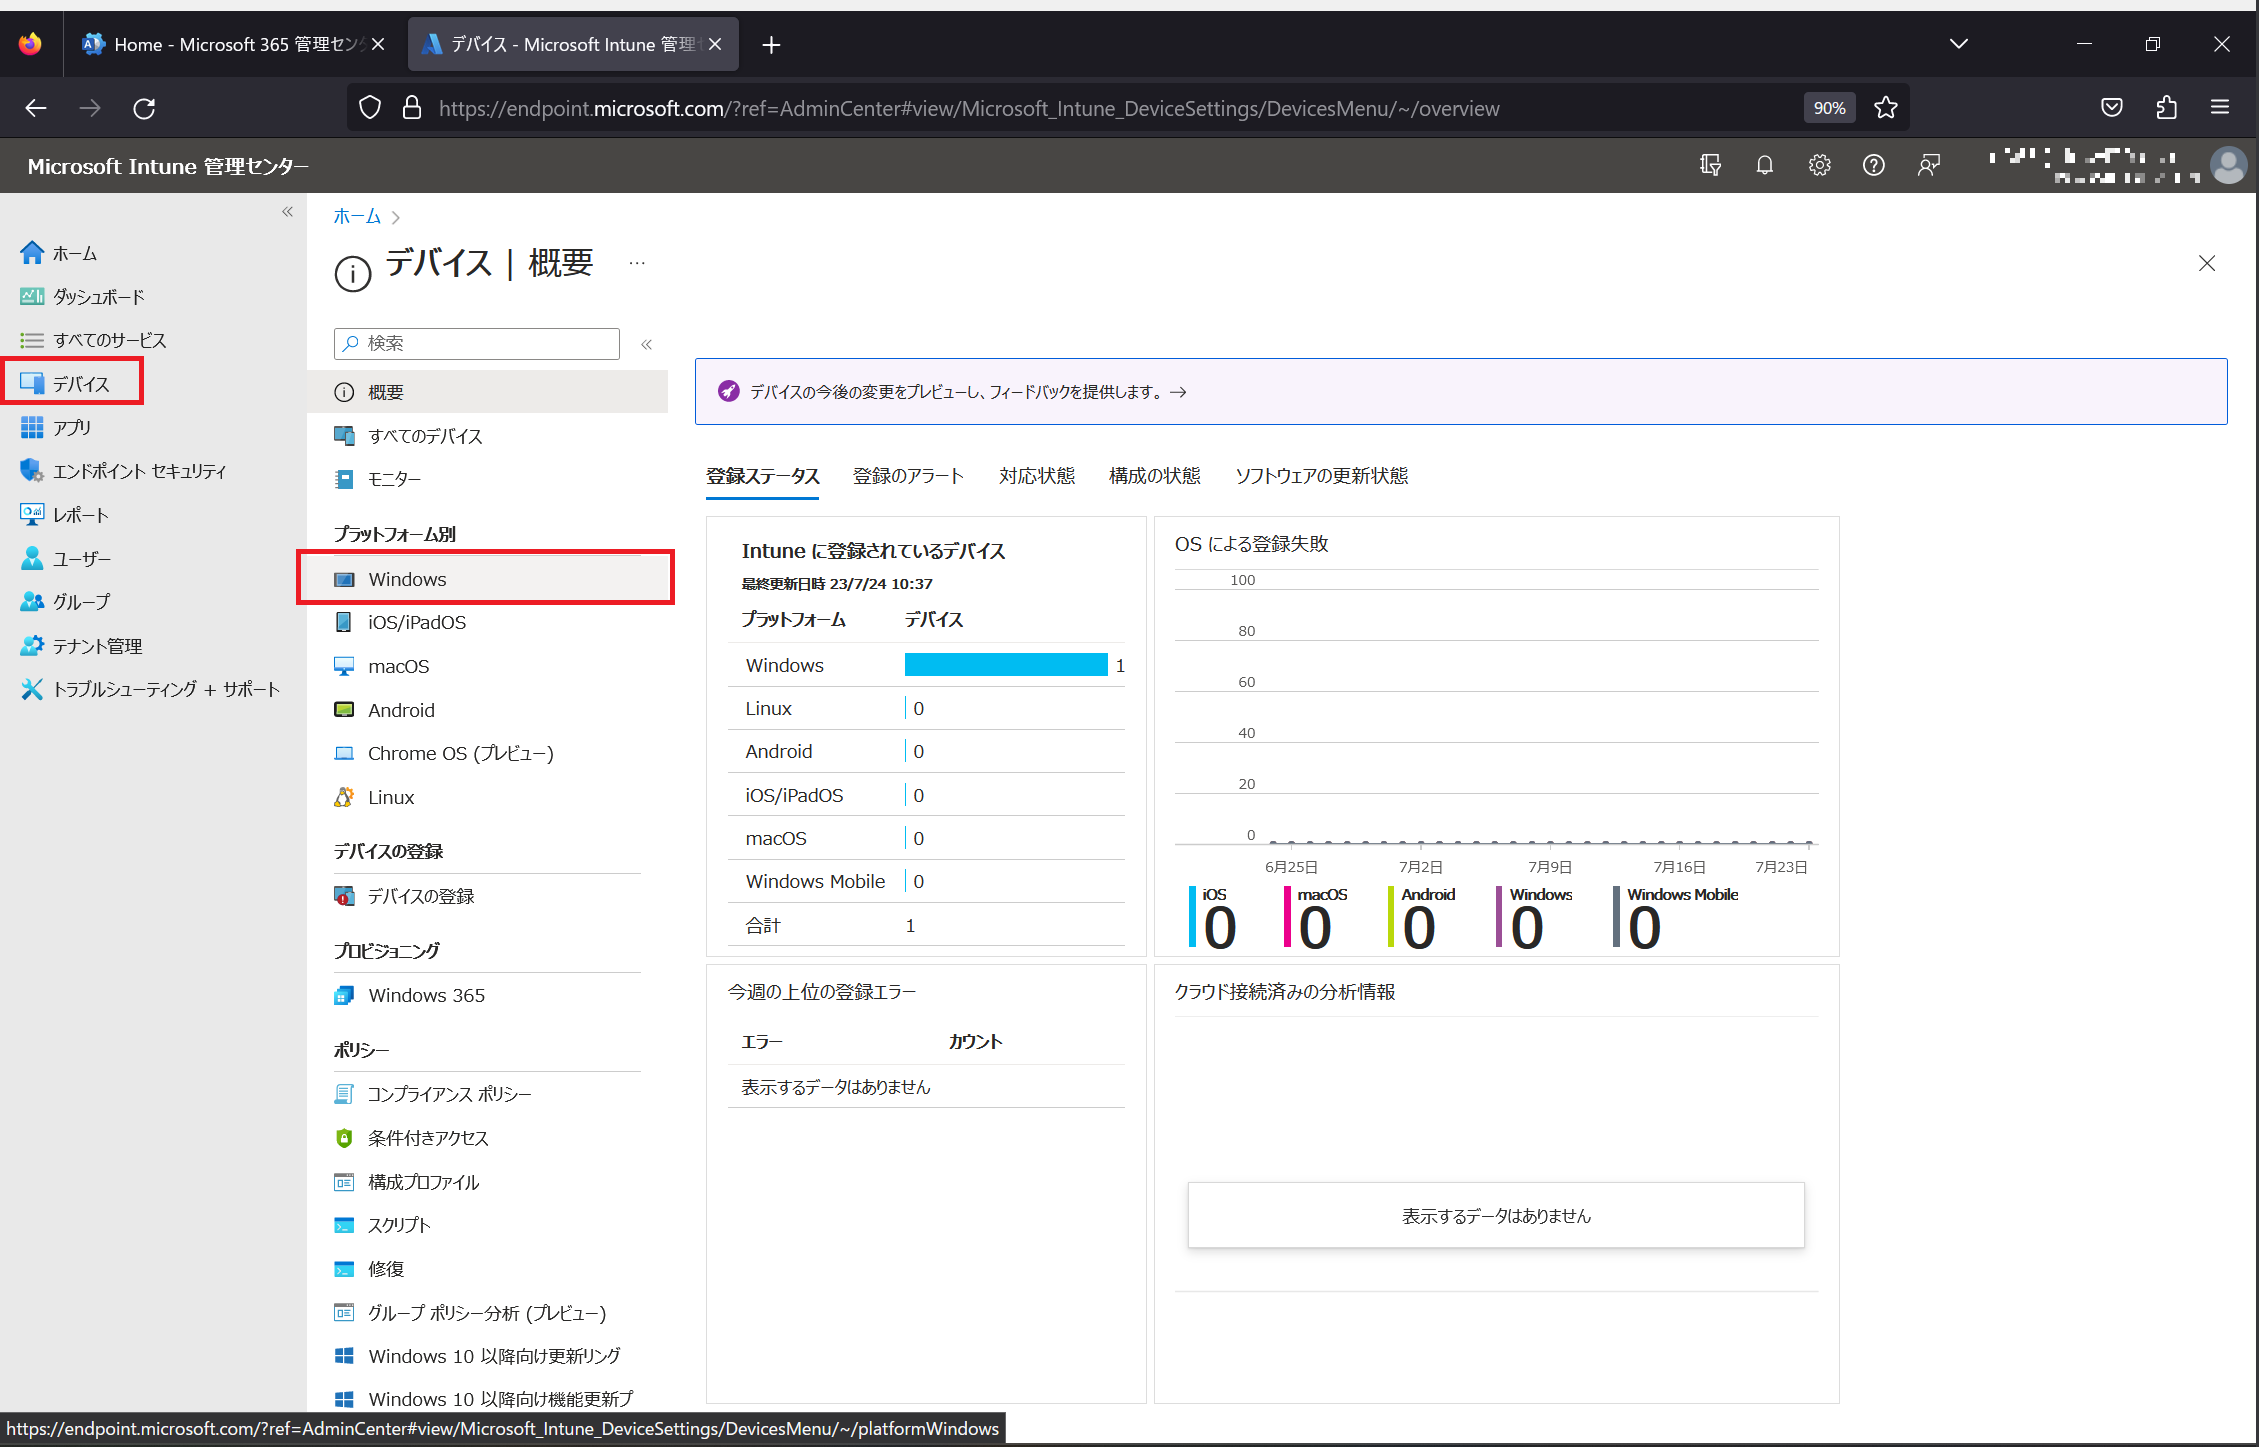Screen dimensions: 2262x1450
Task: Open a new browser tab
Action: tap(771, 44)
